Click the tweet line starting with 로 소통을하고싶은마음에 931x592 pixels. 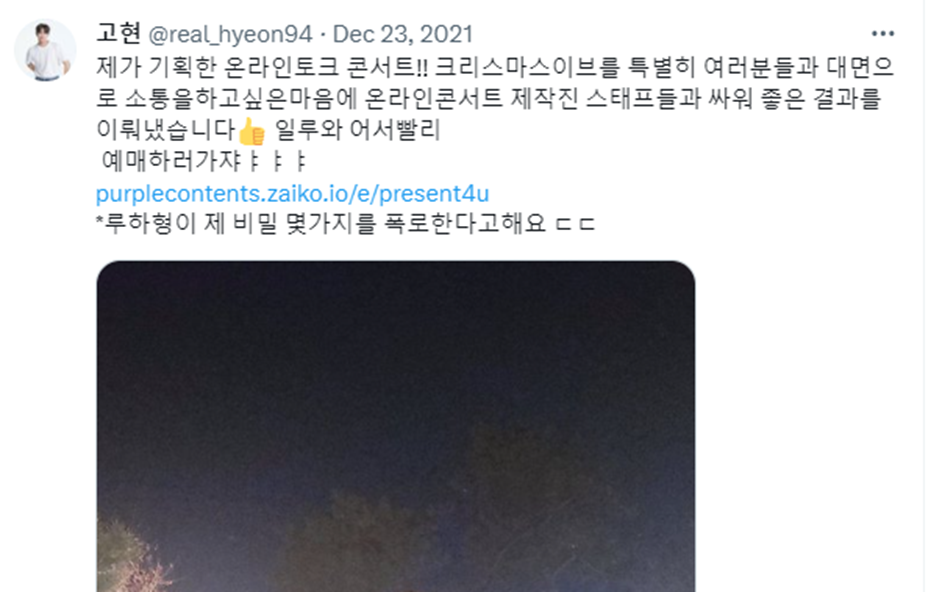click(x=488, y=99)
